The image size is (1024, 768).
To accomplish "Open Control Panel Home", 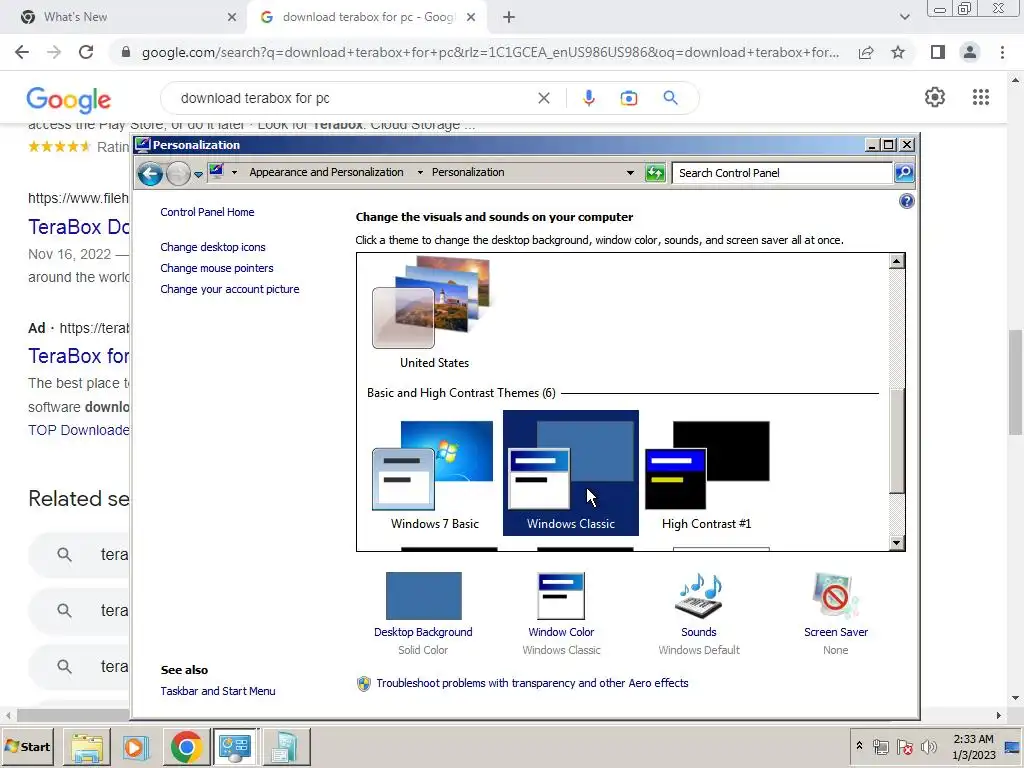I will pyautogui.click(x=207, y=212).
